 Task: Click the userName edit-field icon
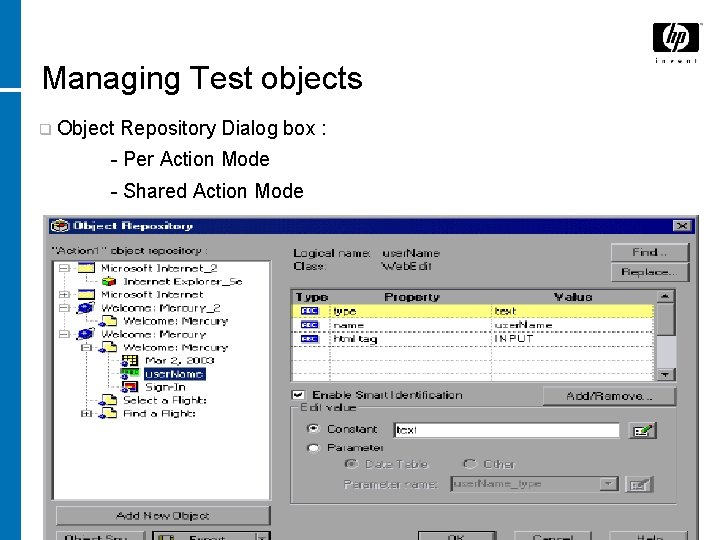click(130, 374)
